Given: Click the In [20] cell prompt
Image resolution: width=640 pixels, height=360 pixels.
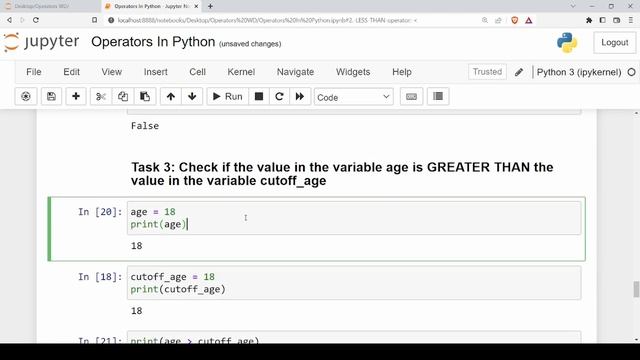Looking at the screenshot, I should point(100,212).
